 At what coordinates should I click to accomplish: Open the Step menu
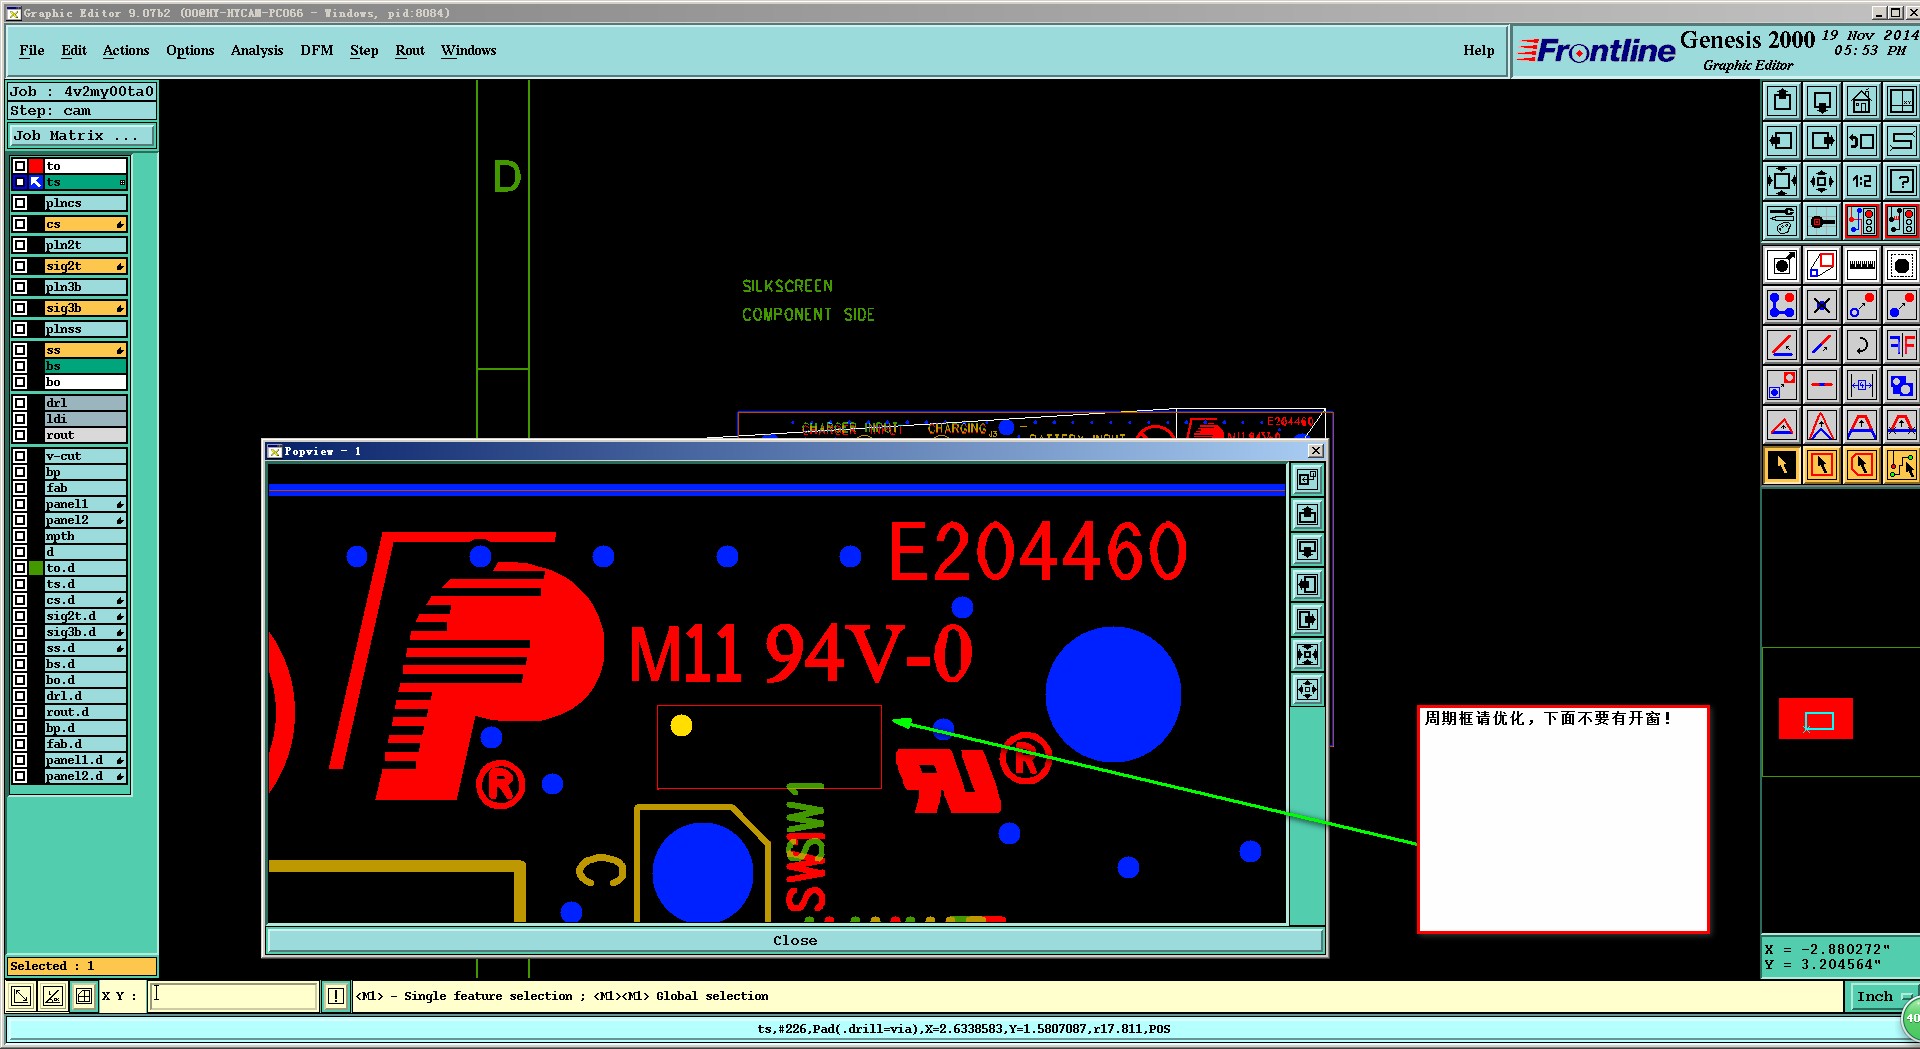pyautogui.click(x=364, y=50)
